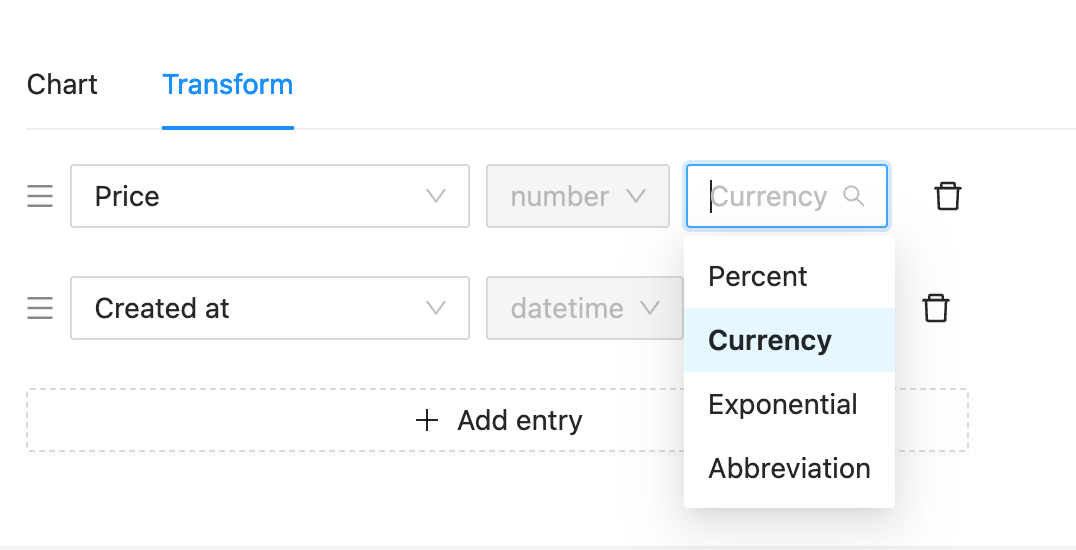Click the magnifier icon in the Currency field
The image size is (1076, 550).
click(854, 196)
